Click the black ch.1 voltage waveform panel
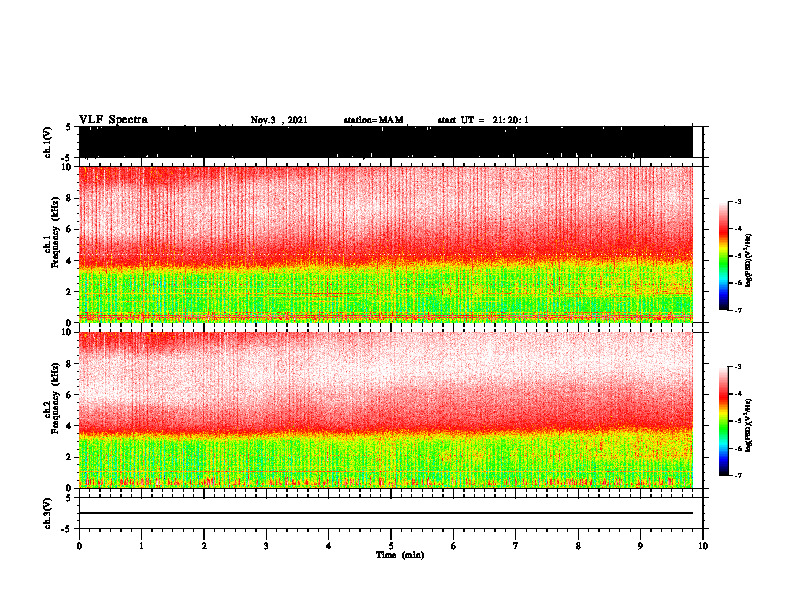This screenshot has height=612, width=792. pyautogui.click(x=385, y=142)
